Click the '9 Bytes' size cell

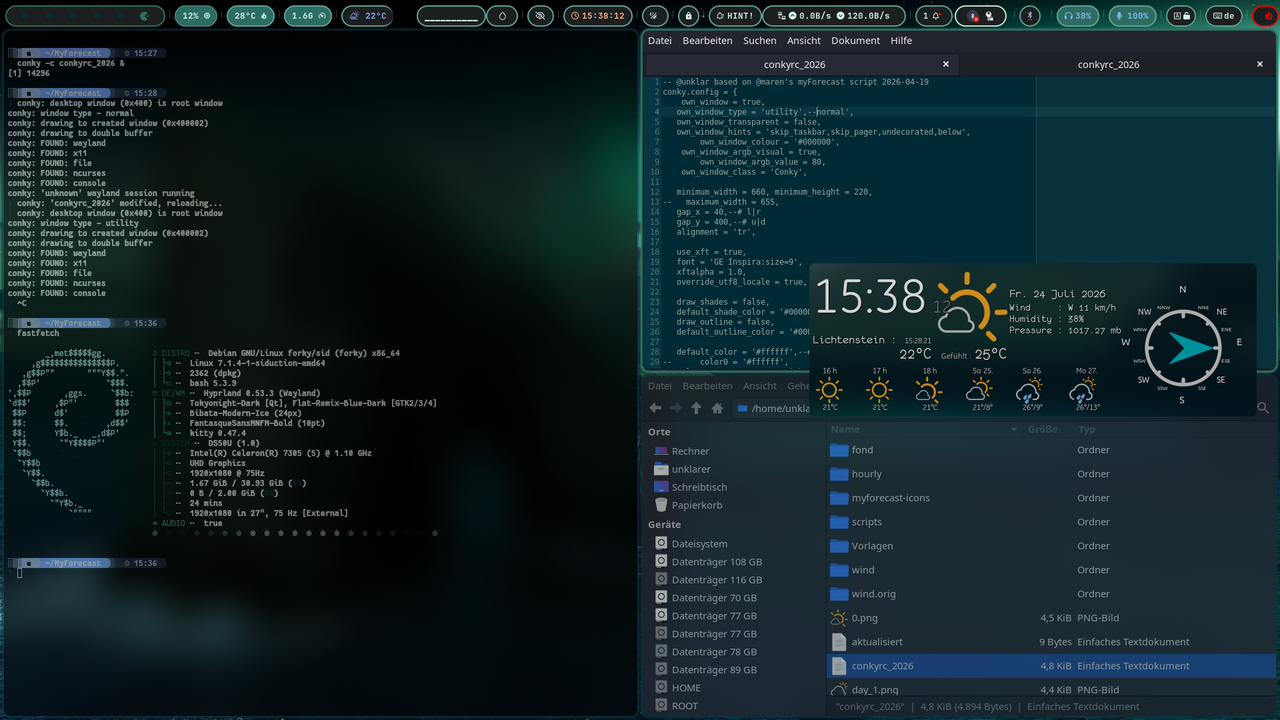1055,642
